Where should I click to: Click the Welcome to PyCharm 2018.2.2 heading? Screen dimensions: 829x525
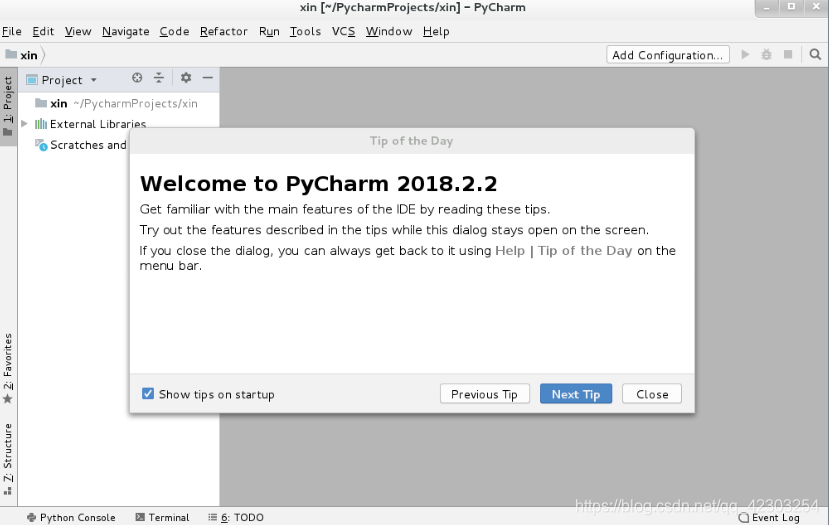coord(318,183)
